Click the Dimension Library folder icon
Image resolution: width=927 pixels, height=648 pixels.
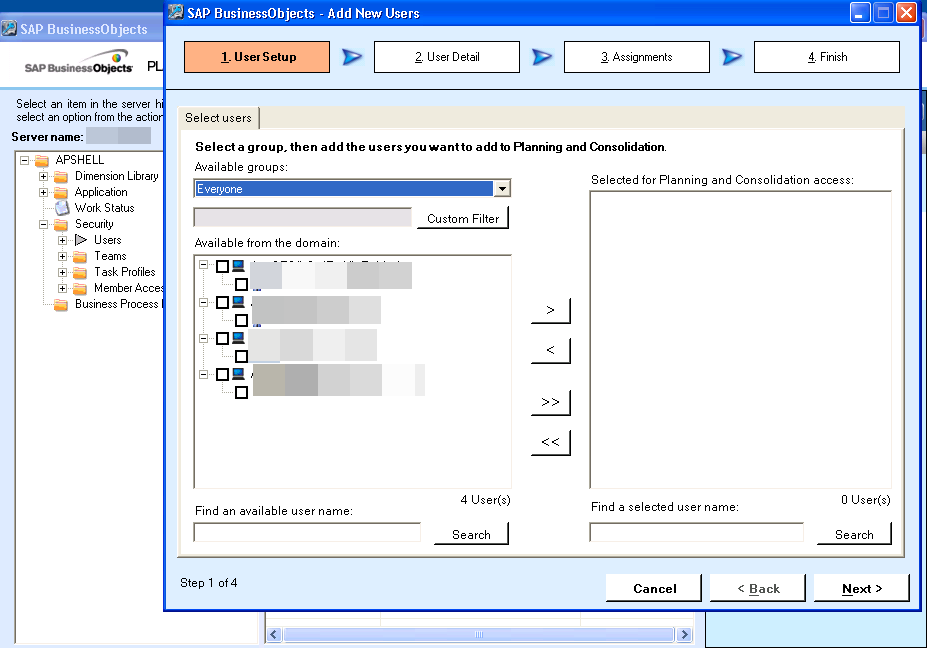coord(61,176)
